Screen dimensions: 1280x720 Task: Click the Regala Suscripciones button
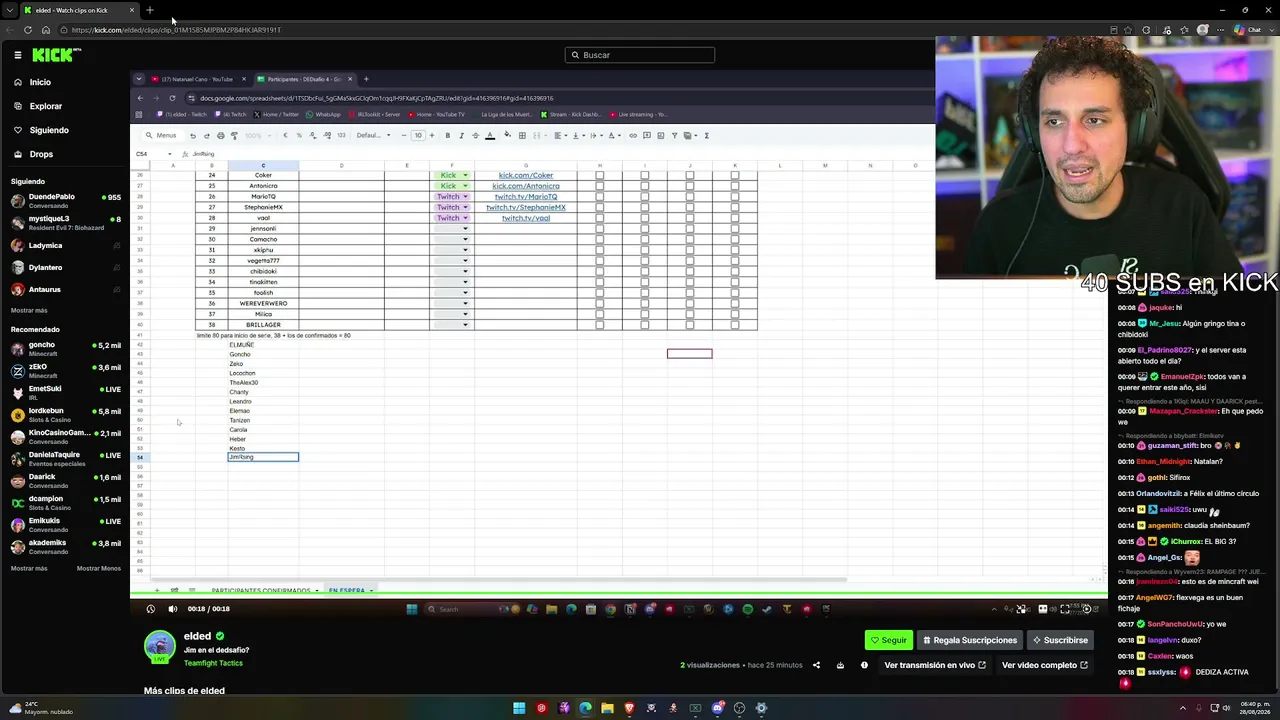[x=969, y=640]
